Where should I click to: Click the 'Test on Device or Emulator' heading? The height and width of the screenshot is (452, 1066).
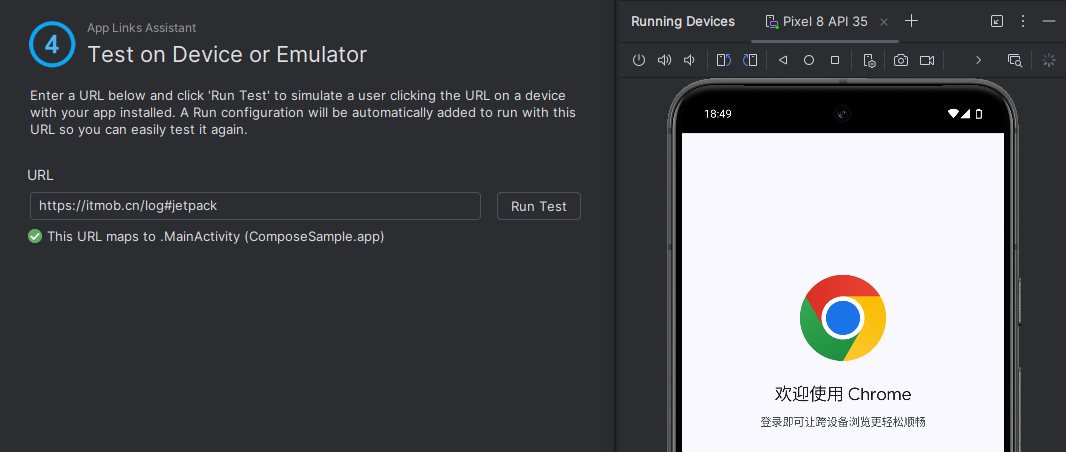point(227,54)
